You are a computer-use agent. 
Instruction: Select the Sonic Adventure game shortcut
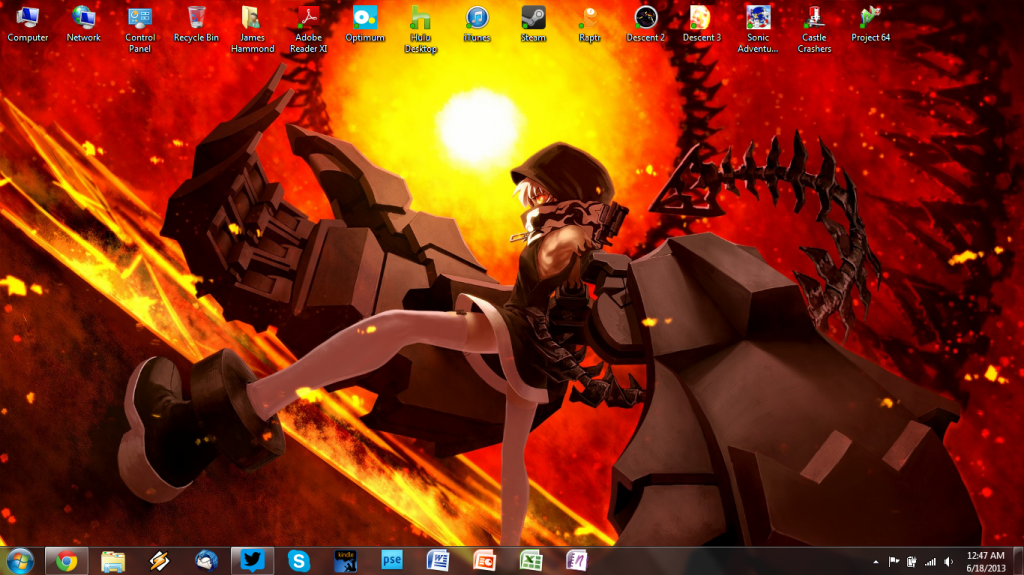[758, 30]
